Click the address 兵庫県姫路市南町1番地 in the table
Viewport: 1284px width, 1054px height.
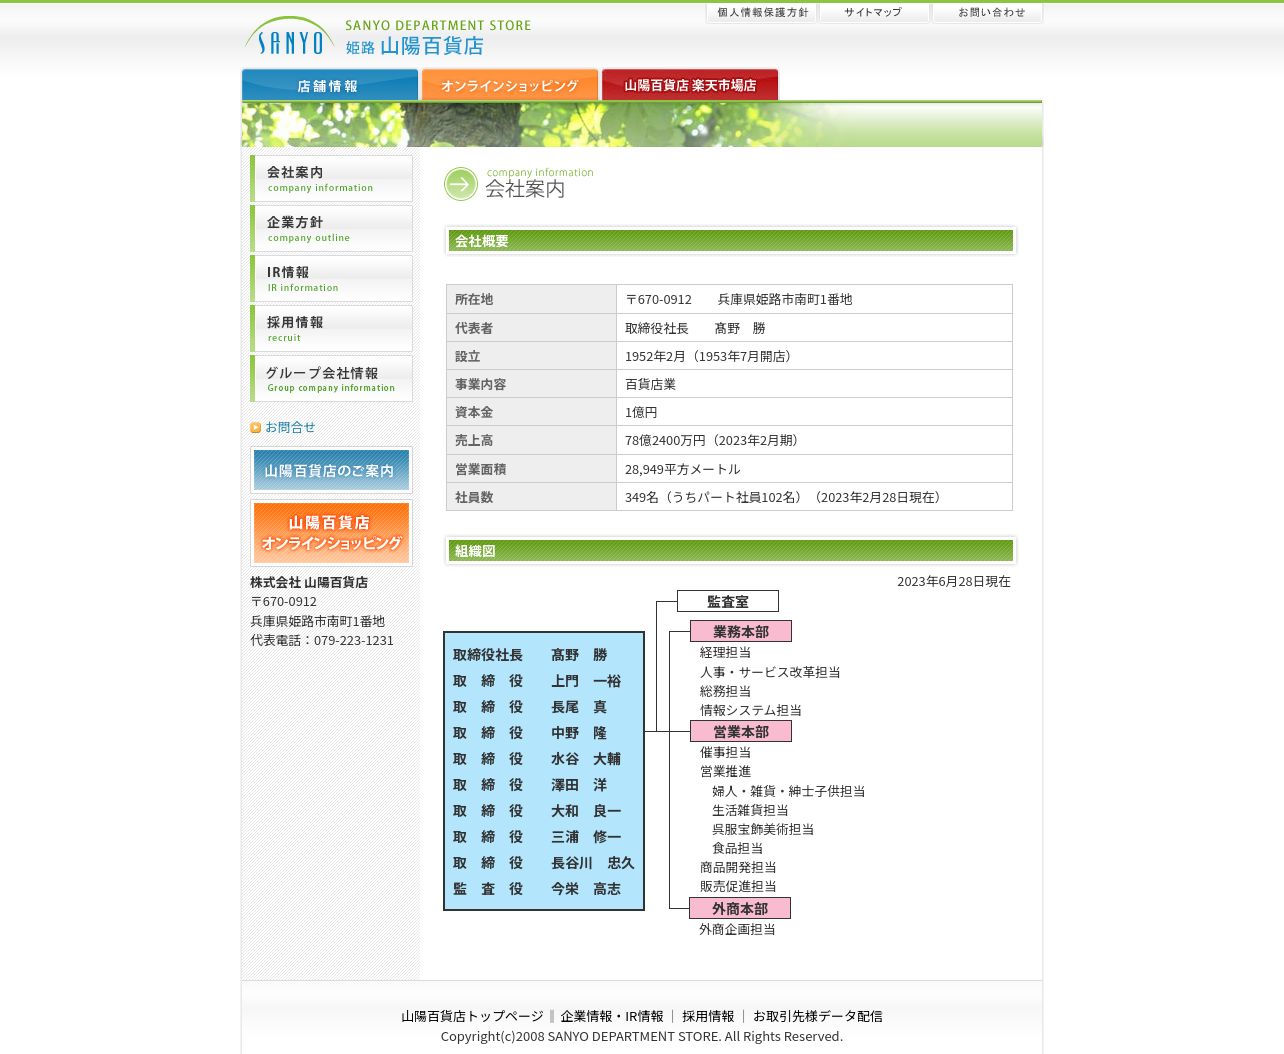tap(785, 299)
